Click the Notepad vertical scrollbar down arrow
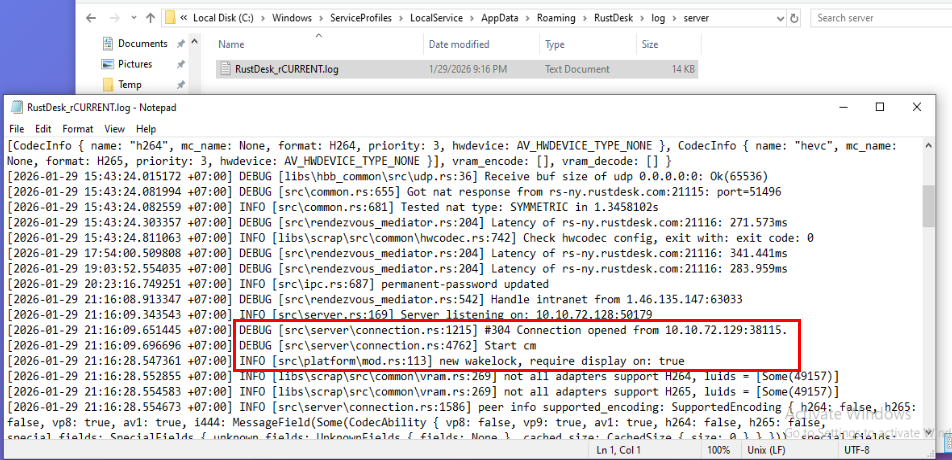Image resolution: width=952 pixels, height=460 pixels. click(x=928, y=432)
